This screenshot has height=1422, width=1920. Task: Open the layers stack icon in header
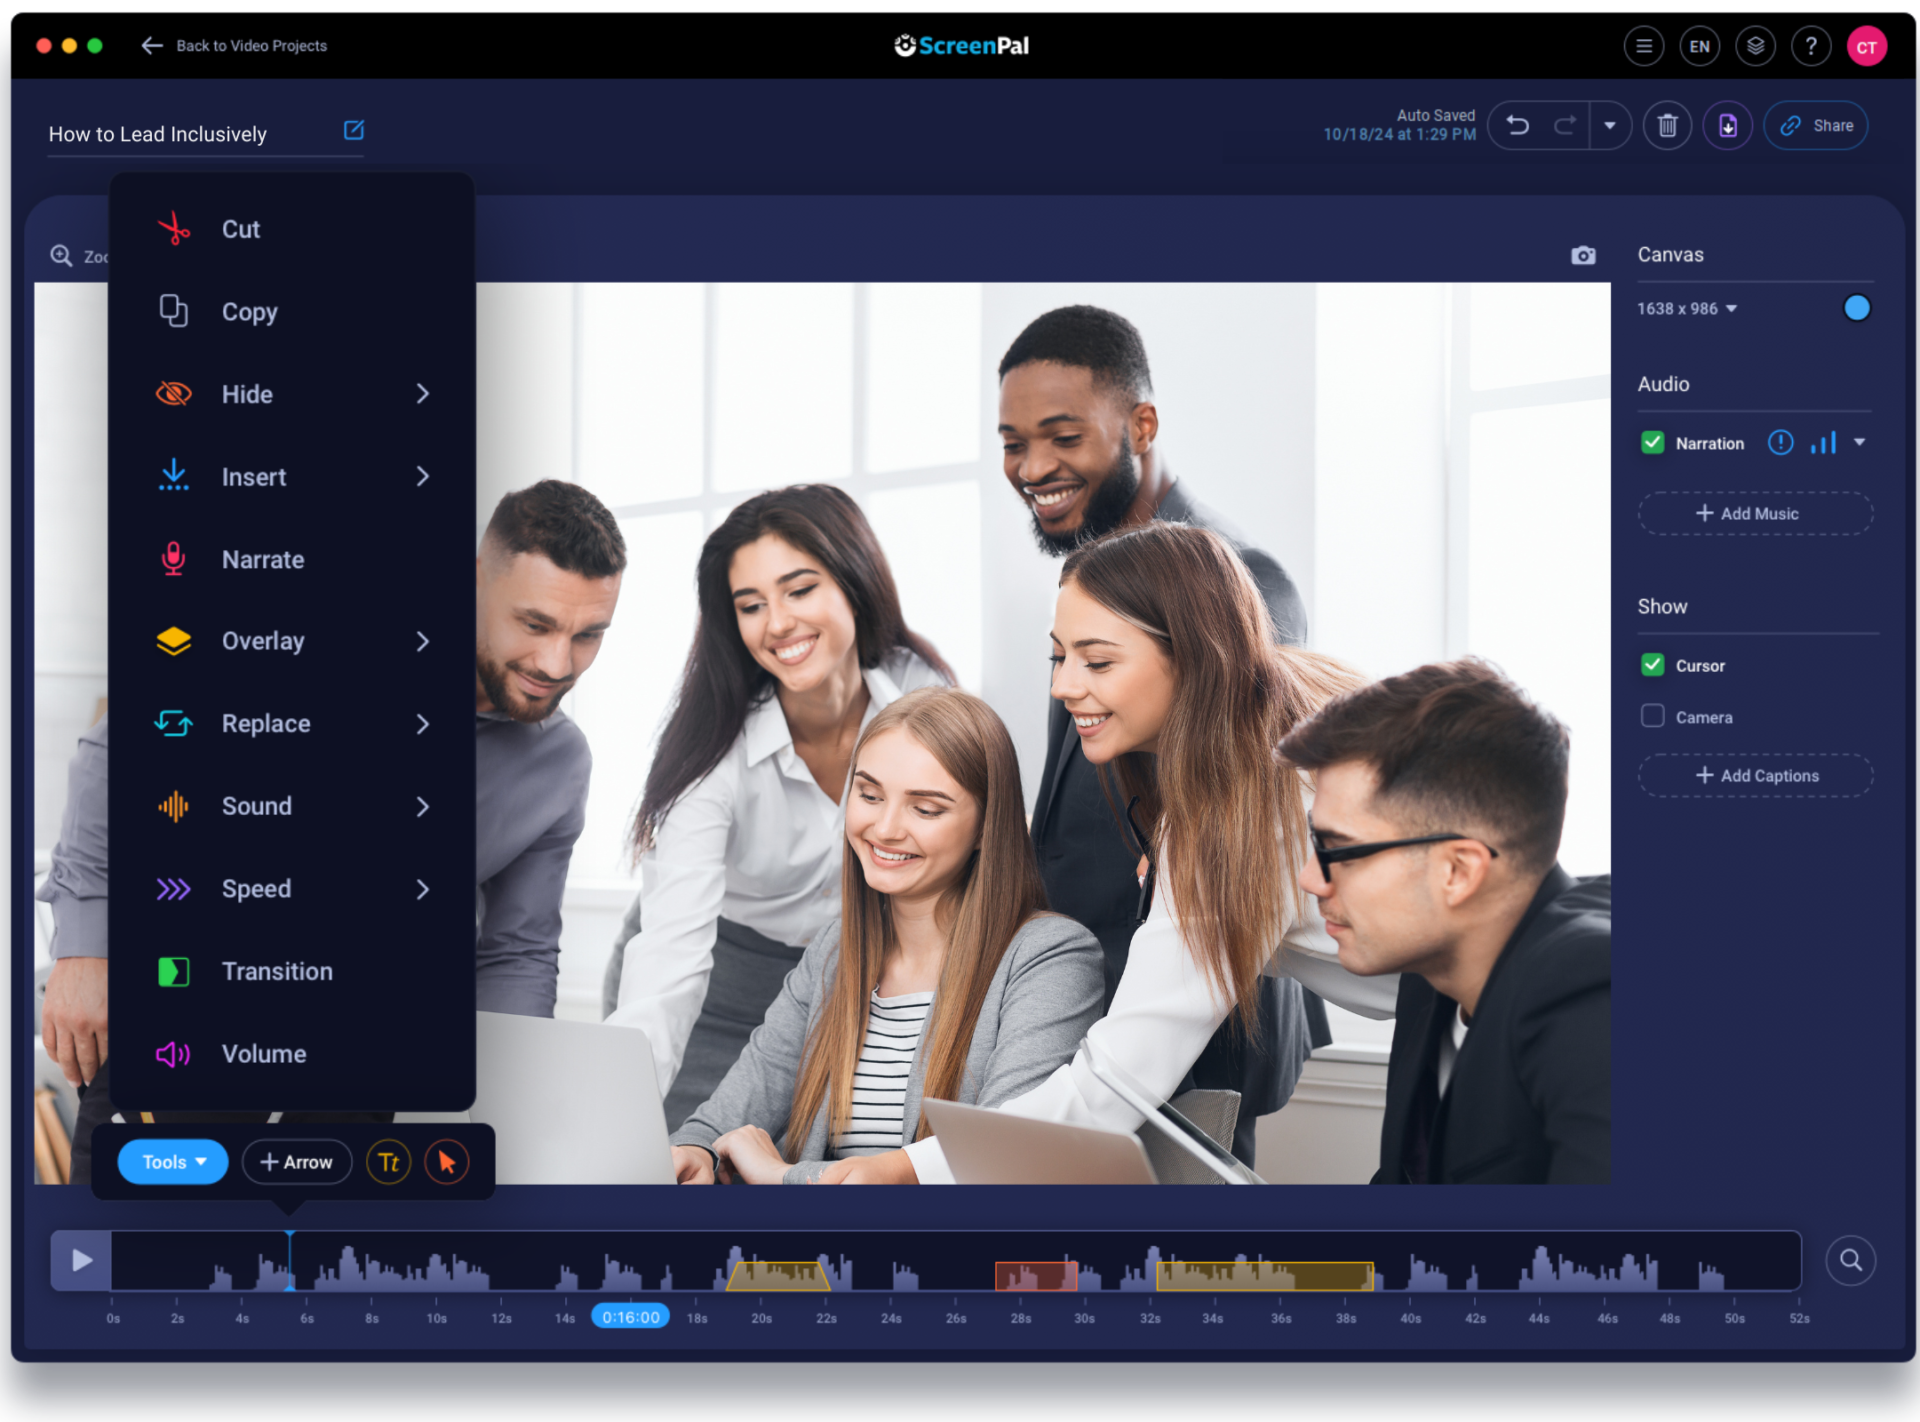[x=1755, y=46]
